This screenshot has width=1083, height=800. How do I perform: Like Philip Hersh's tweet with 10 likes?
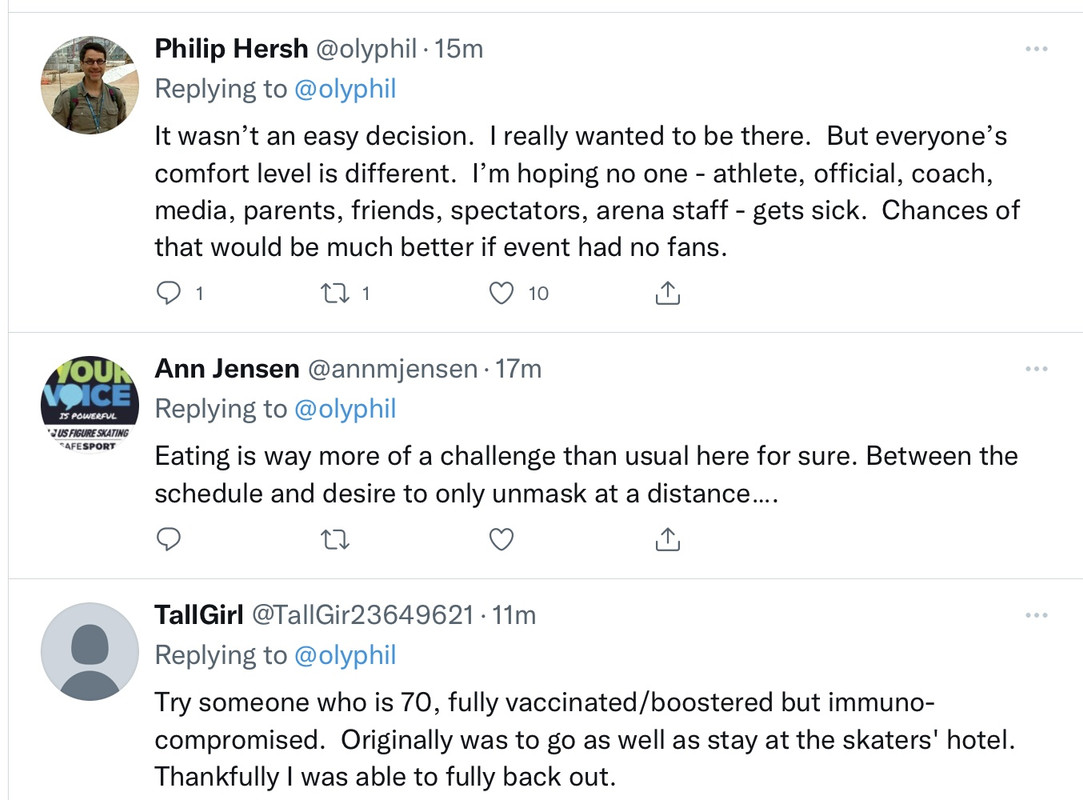pos(501,294)
